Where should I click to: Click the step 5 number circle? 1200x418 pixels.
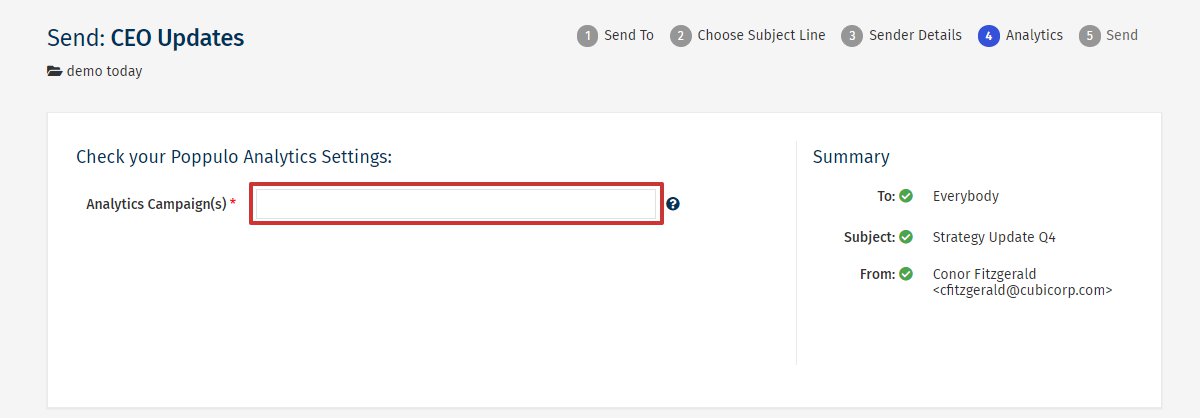[x=1089, y=36]
